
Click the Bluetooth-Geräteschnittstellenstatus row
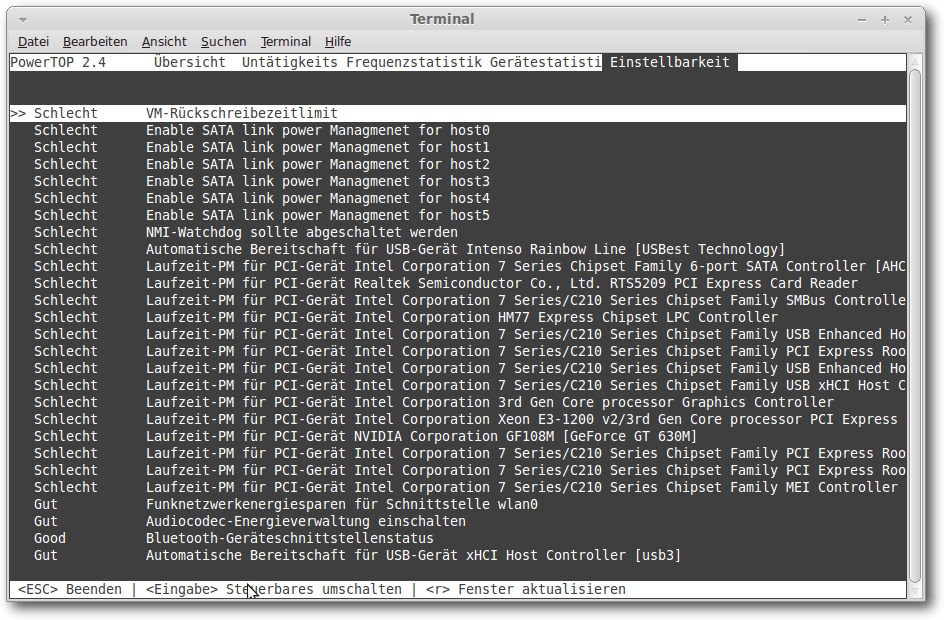(x=458, y=538)
